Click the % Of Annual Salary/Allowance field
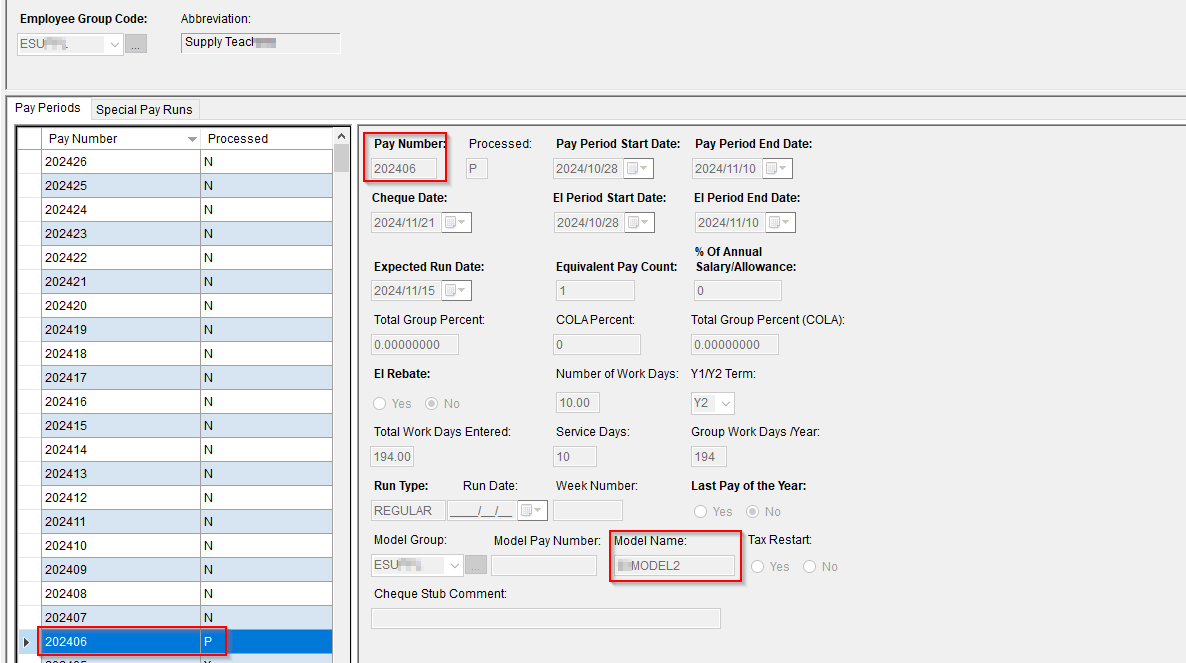 coord(737,291)
